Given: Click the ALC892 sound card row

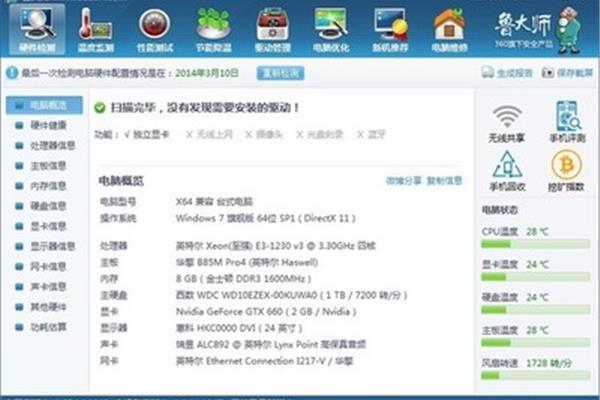Looking at the screenshot, I should (x=233, y=344).
